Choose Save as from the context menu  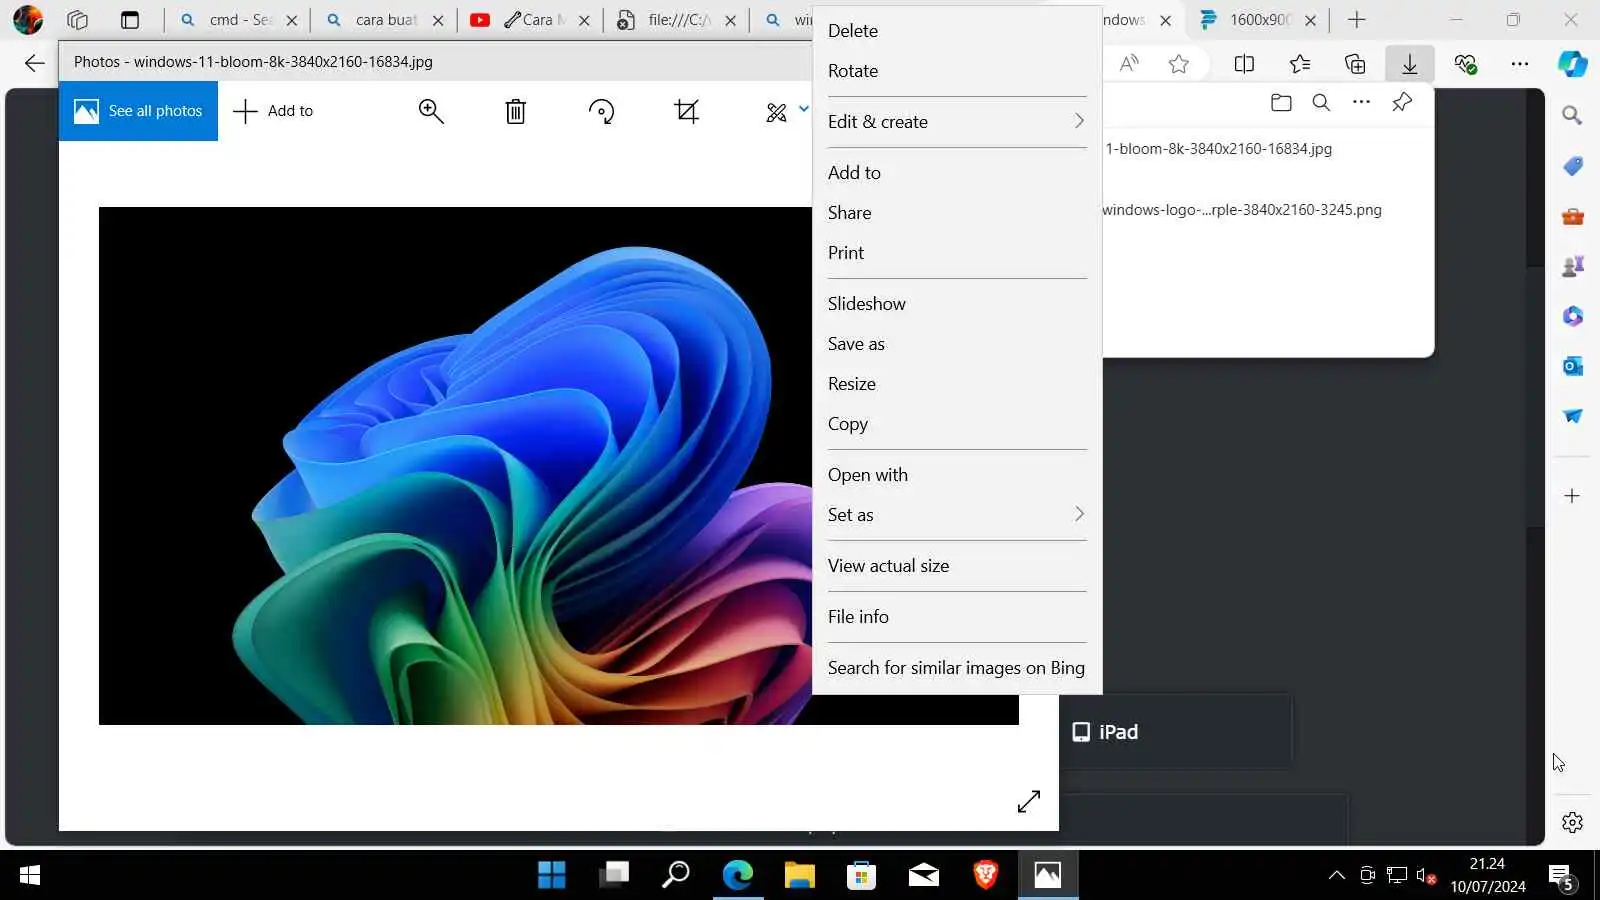point(856,343)
